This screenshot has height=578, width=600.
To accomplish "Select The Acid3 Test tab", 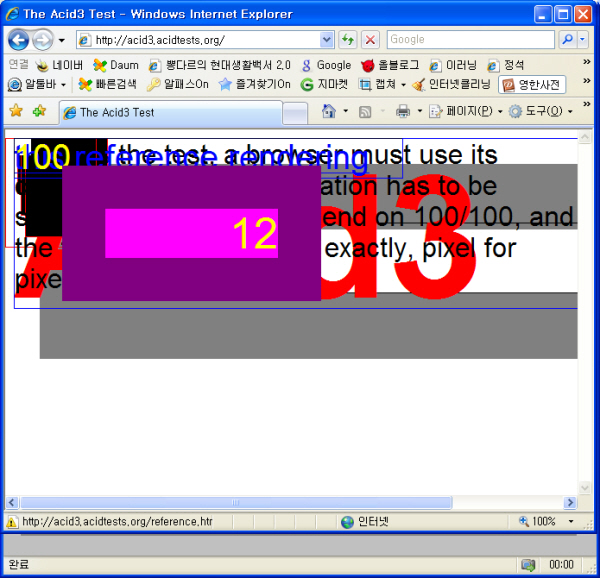I will [x=171, y=112].
